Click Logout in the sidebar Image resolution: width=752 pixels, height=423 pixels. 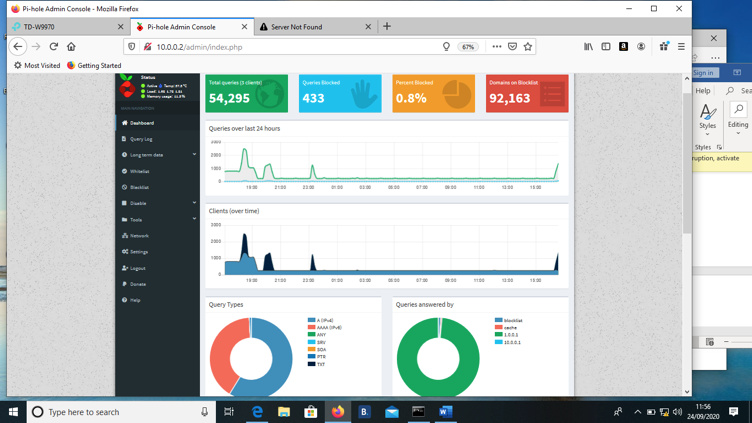(137, 268)
